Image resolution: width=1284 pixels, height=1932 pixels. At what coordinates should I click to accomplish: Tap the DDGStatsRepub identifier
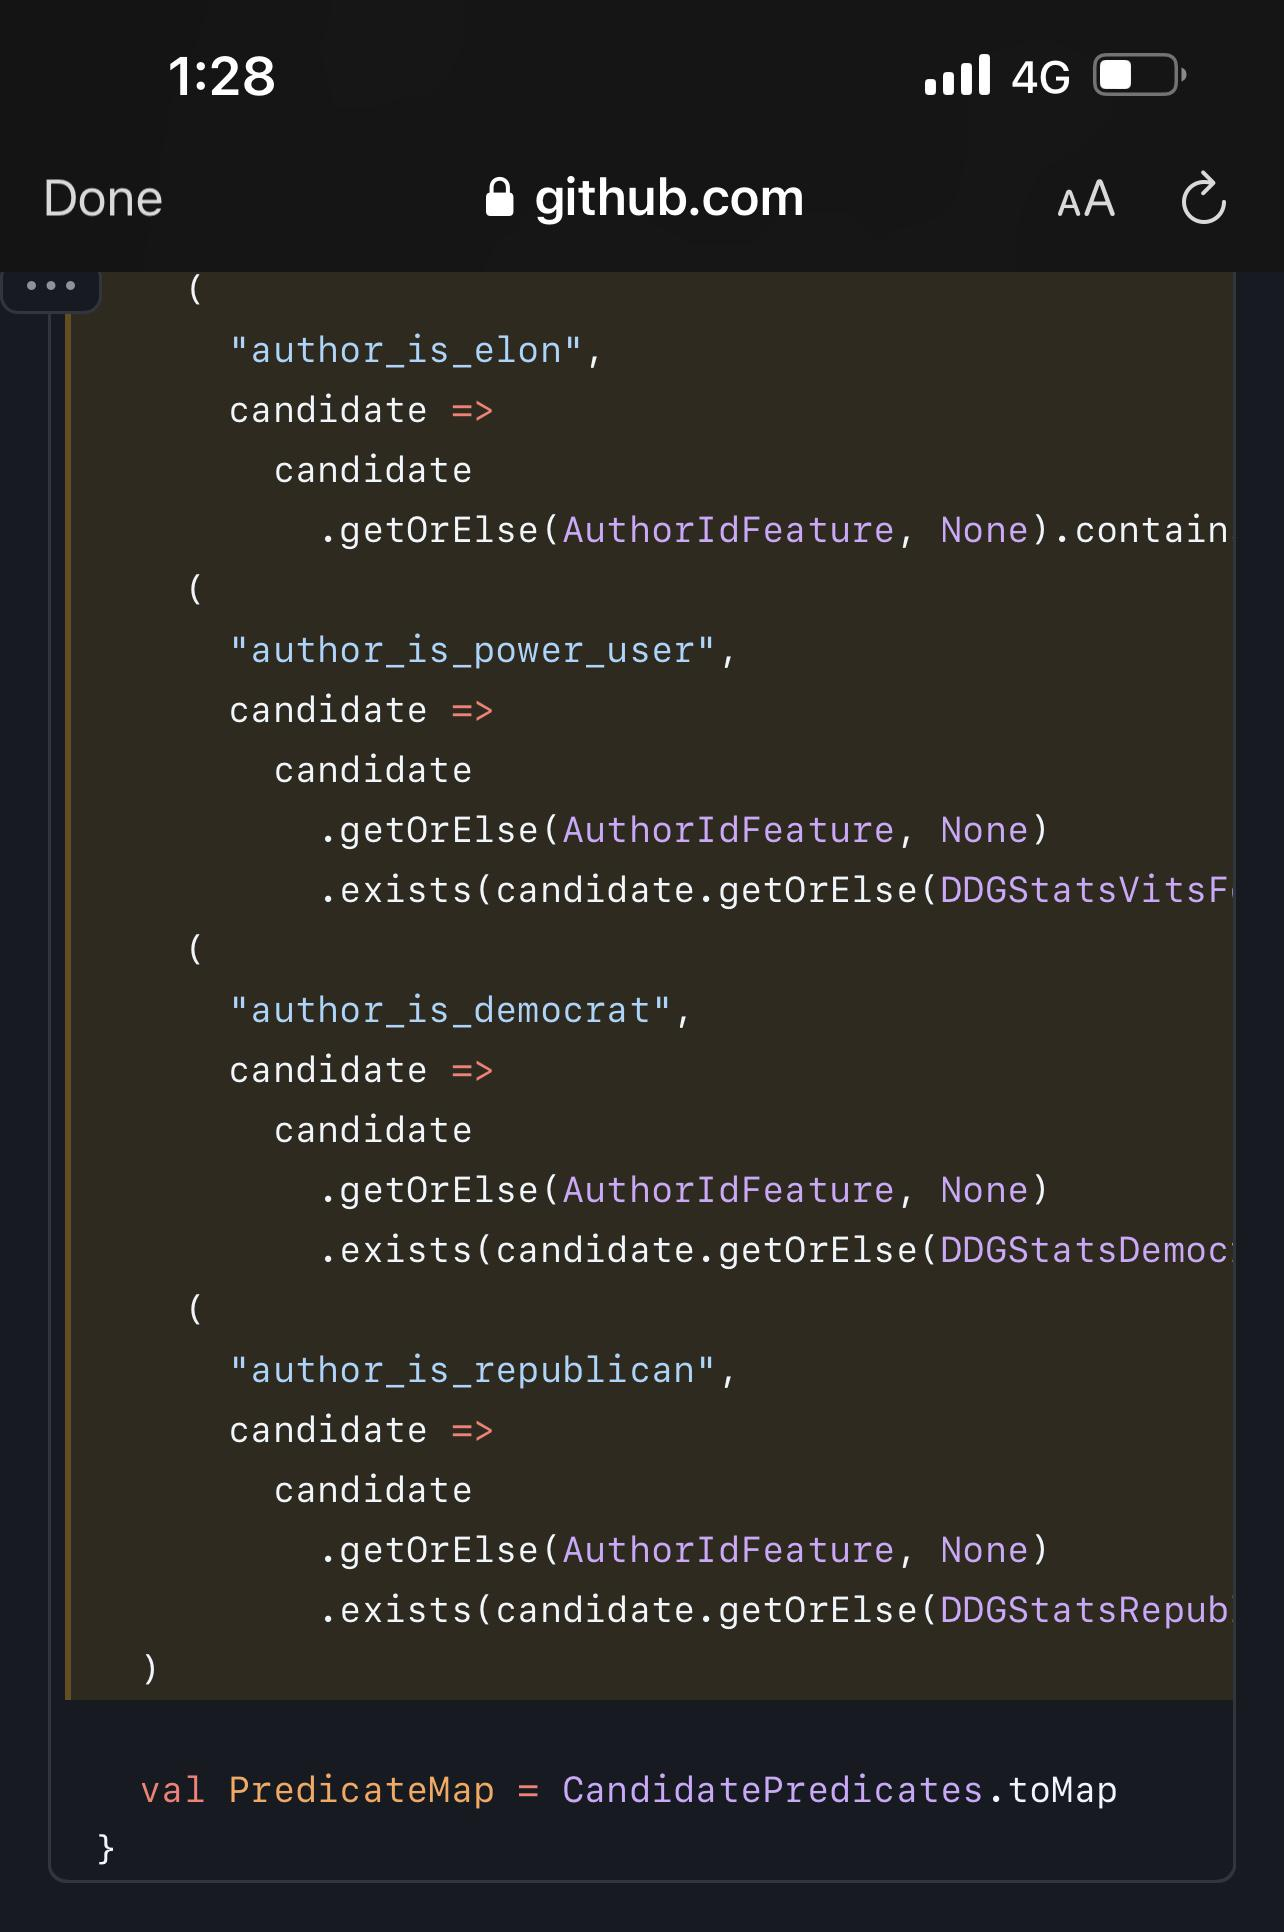pyautogui.click(x=1084, y=1610)
